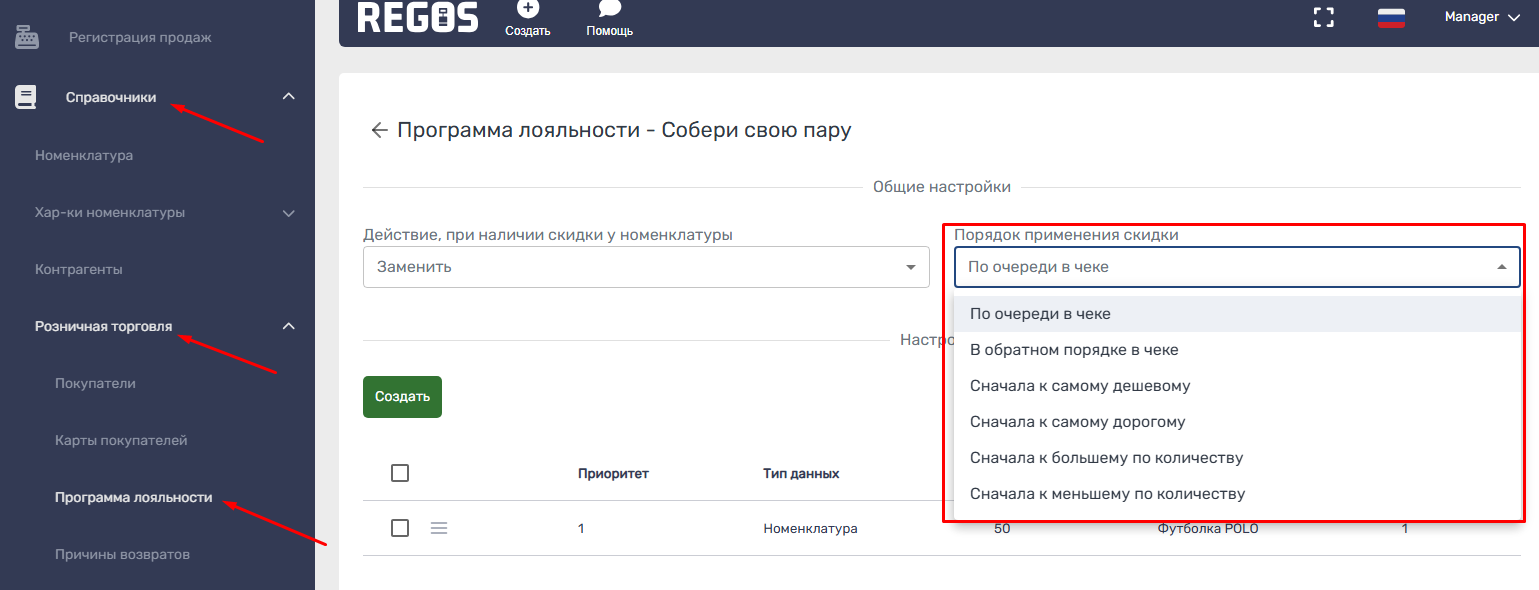Collapse the Розничная торговля section
Screen dimensions: 1539x590
pyautogui.click(x=288, y=326)
